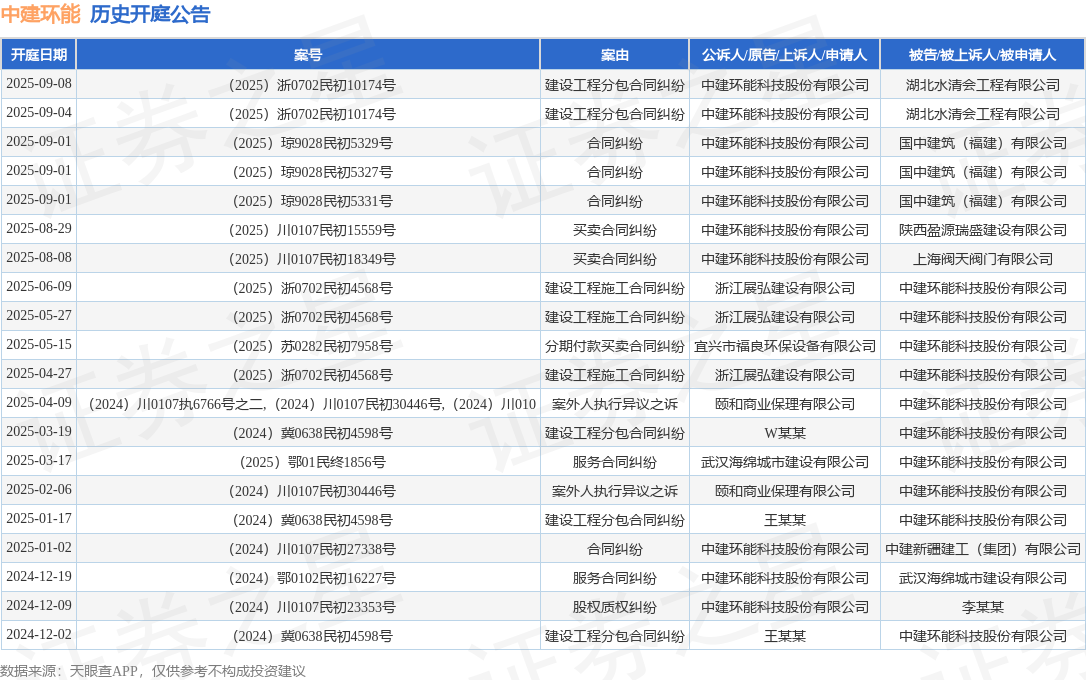This screenshot has height=680, width=1086.
Task: Click date cell 2024-12-19
Action: [39, 577]
